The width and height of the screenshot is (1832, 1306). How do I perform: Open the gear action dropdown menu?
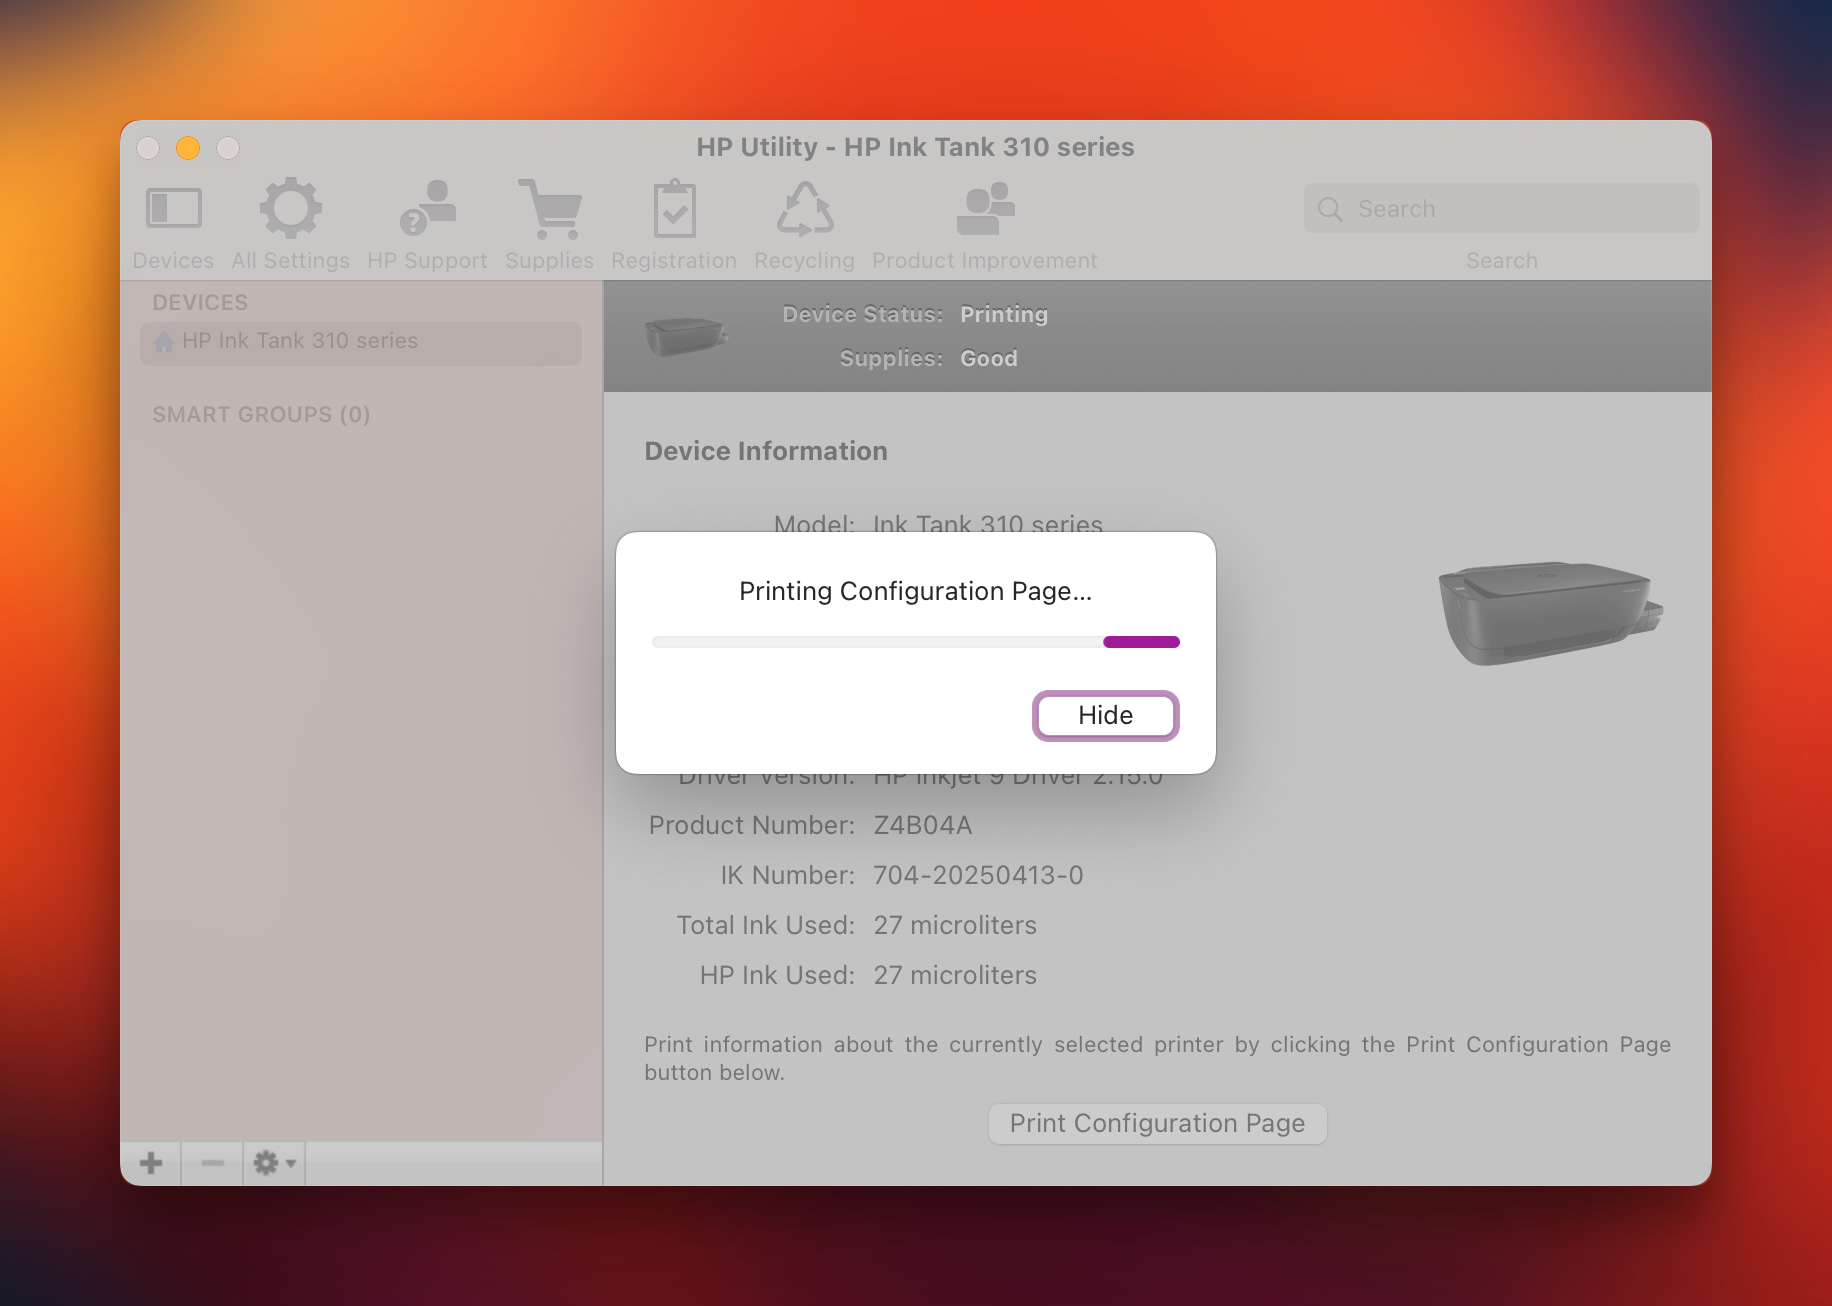[274, 1163]
